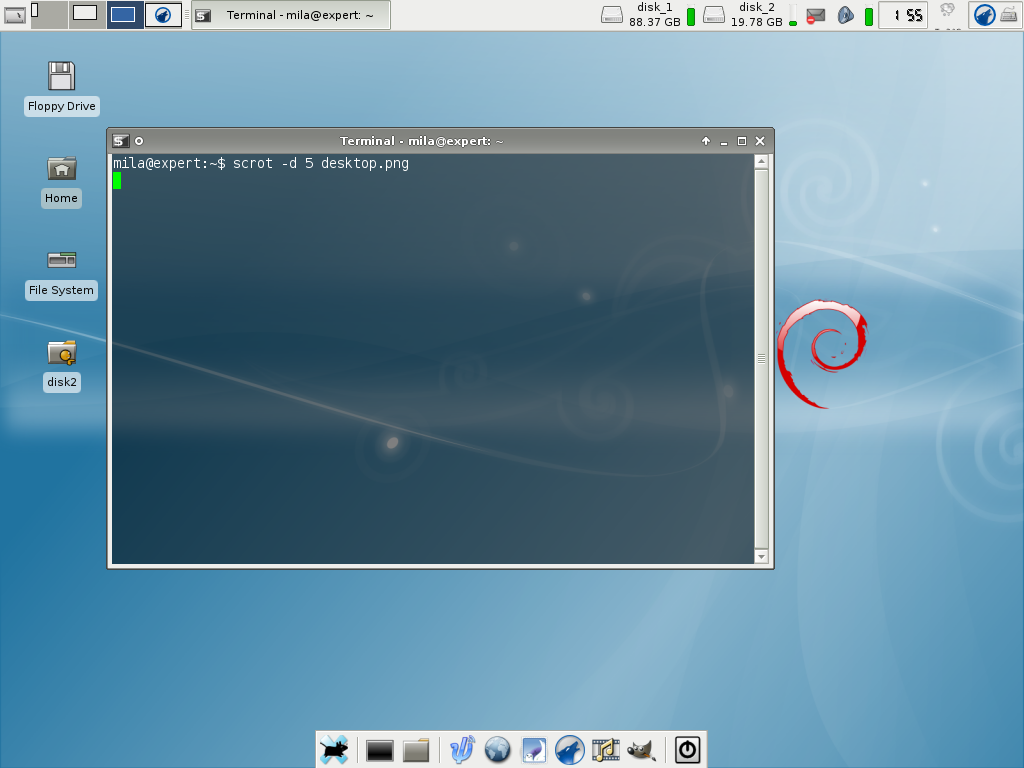This screenshot has width=1024, height=768.
Task: Launch the terminal emulator from the dock
Action: [x=379, y=751]
